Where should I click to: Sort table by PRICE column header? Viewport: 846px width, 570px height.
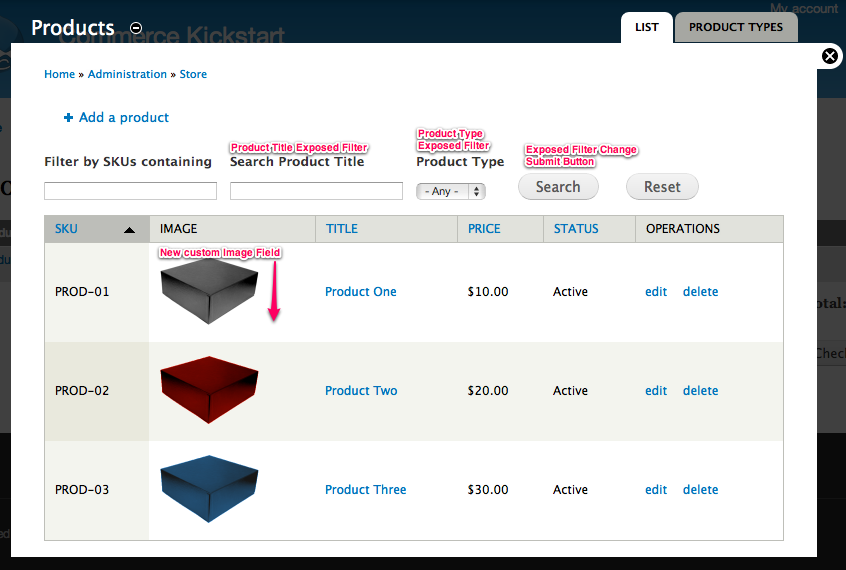484,229
